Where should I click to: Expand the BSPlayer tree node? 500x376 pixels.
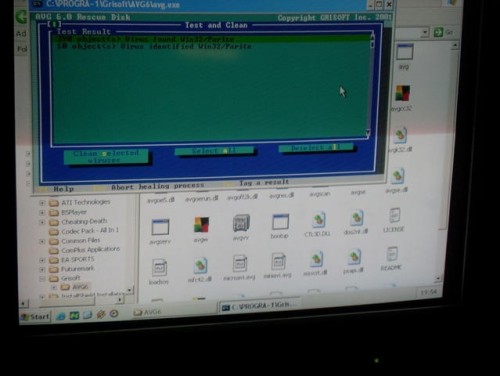click(42, 212)
